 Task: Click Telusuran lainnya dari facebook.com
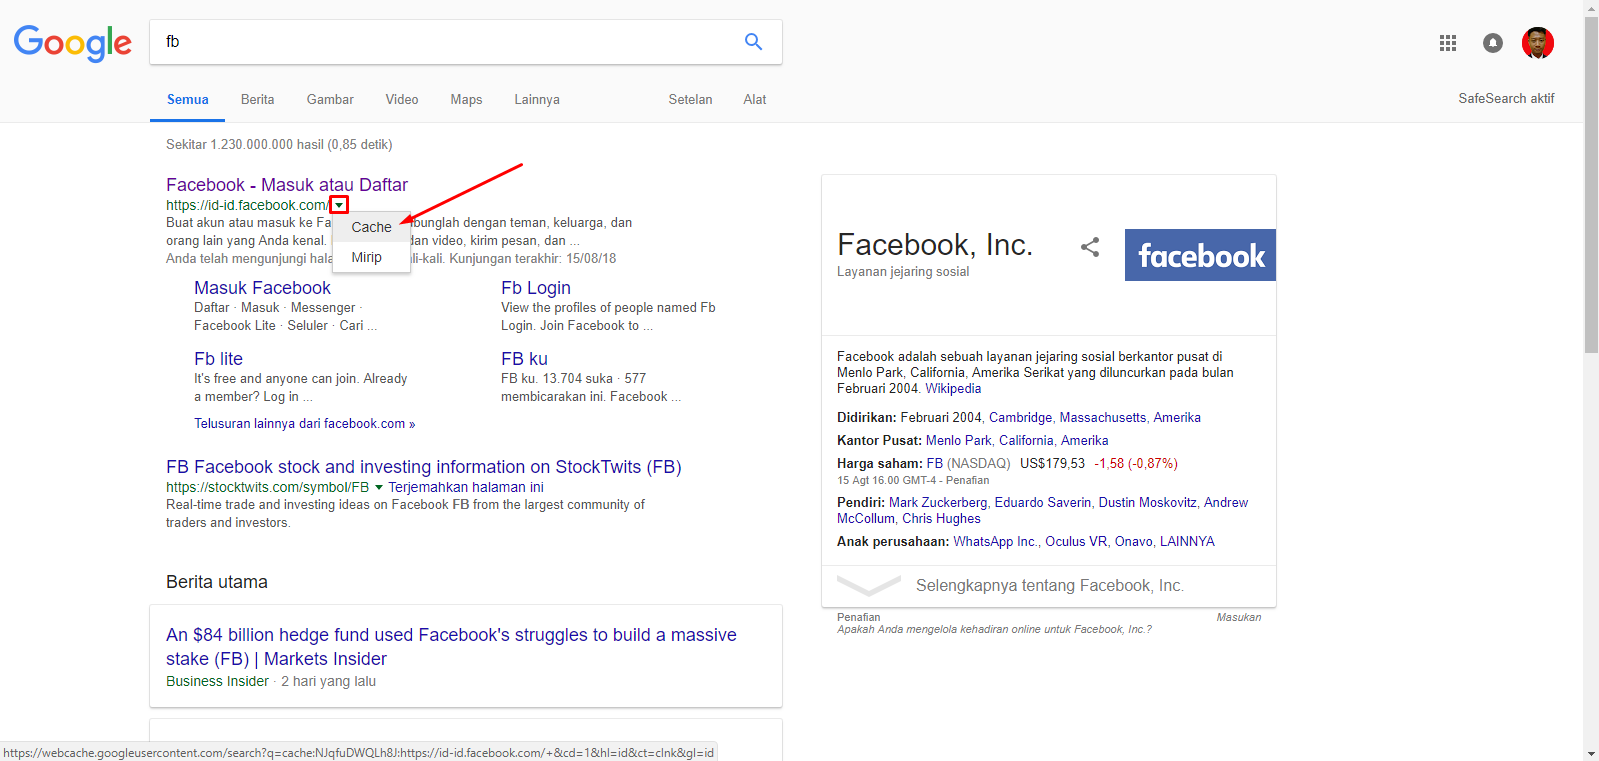304,424
